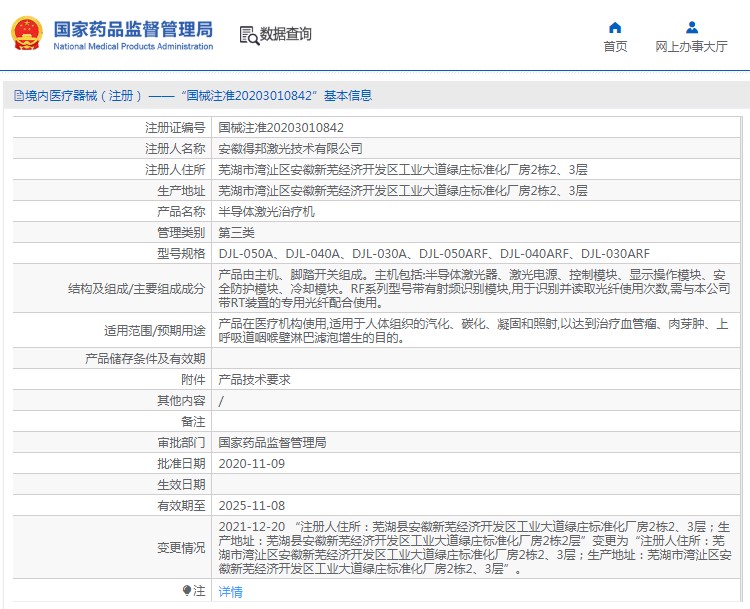
Task: Click the 有效期至 row label
Action: pyautogui.click(x=181, y=506)
